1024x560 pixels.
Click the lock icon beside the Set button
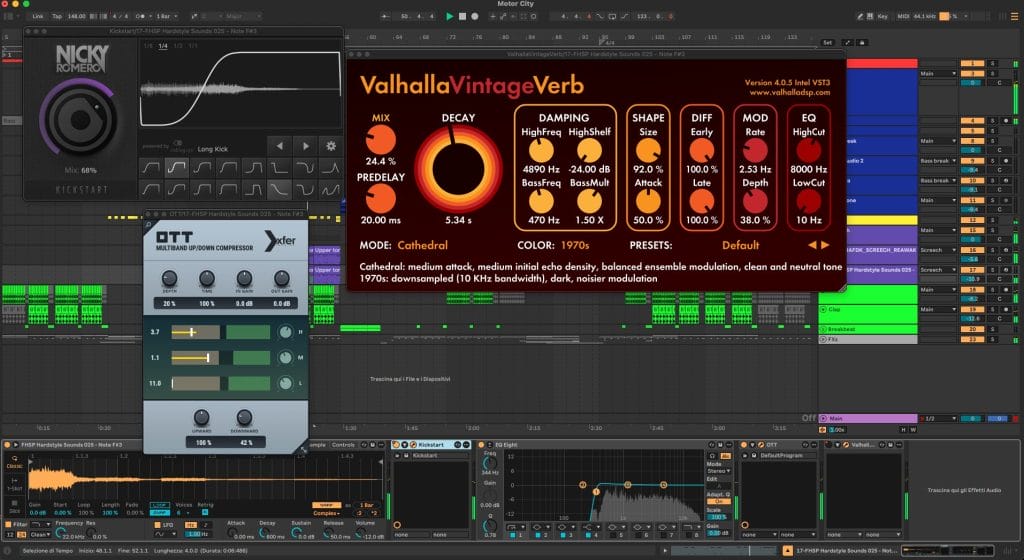click(x=861, y=42)
